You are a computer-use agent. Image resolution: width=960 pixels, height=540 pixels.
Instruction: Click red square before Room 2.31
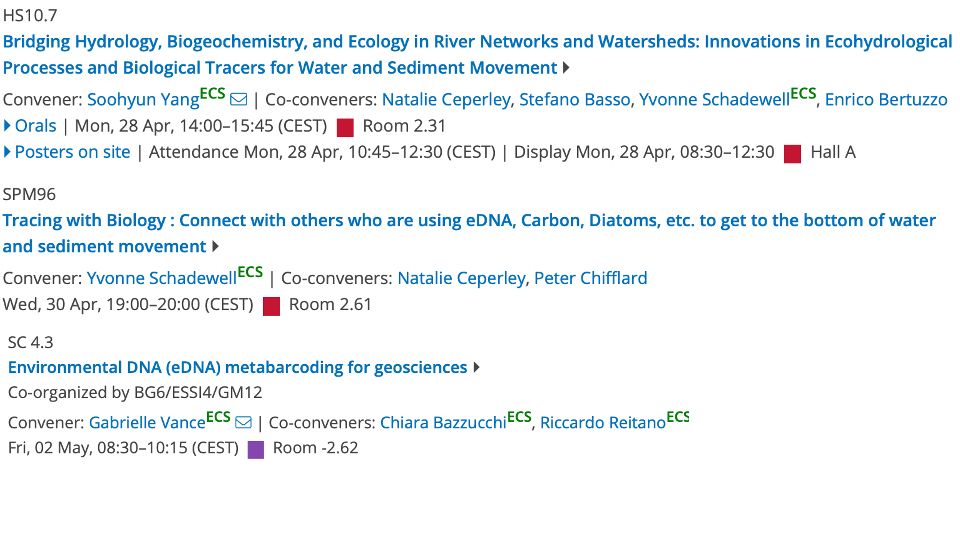pyautogui.click(x=345, y=127)
